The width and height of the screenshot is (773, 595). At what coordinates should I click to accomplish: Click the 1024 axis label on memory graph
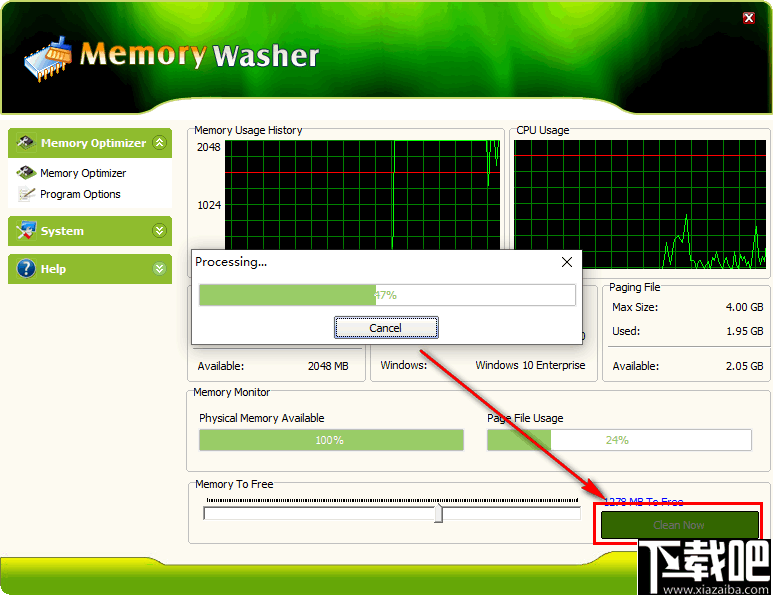209,205
